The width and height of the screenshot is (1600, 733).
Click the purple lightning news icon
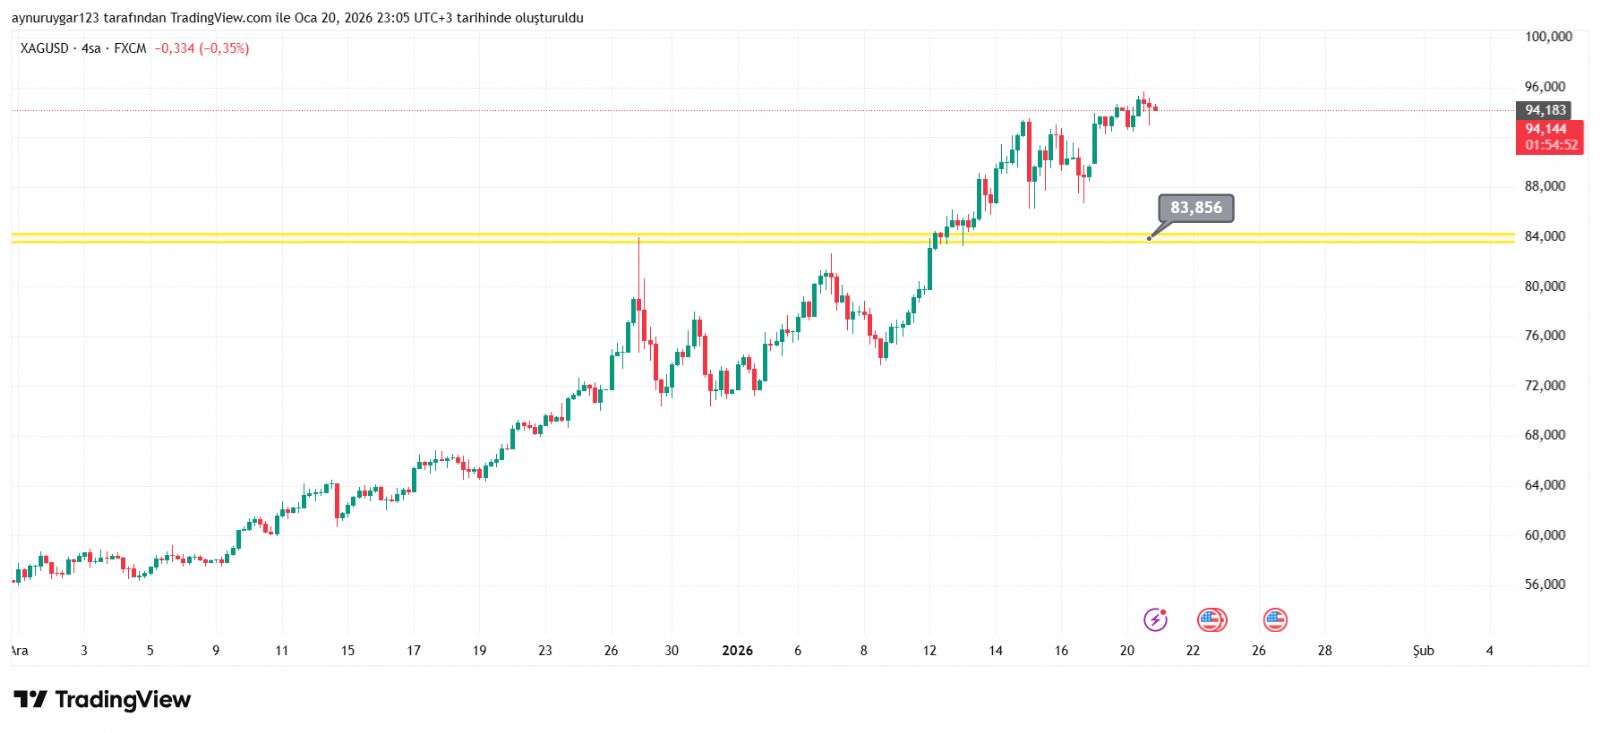1155,620
